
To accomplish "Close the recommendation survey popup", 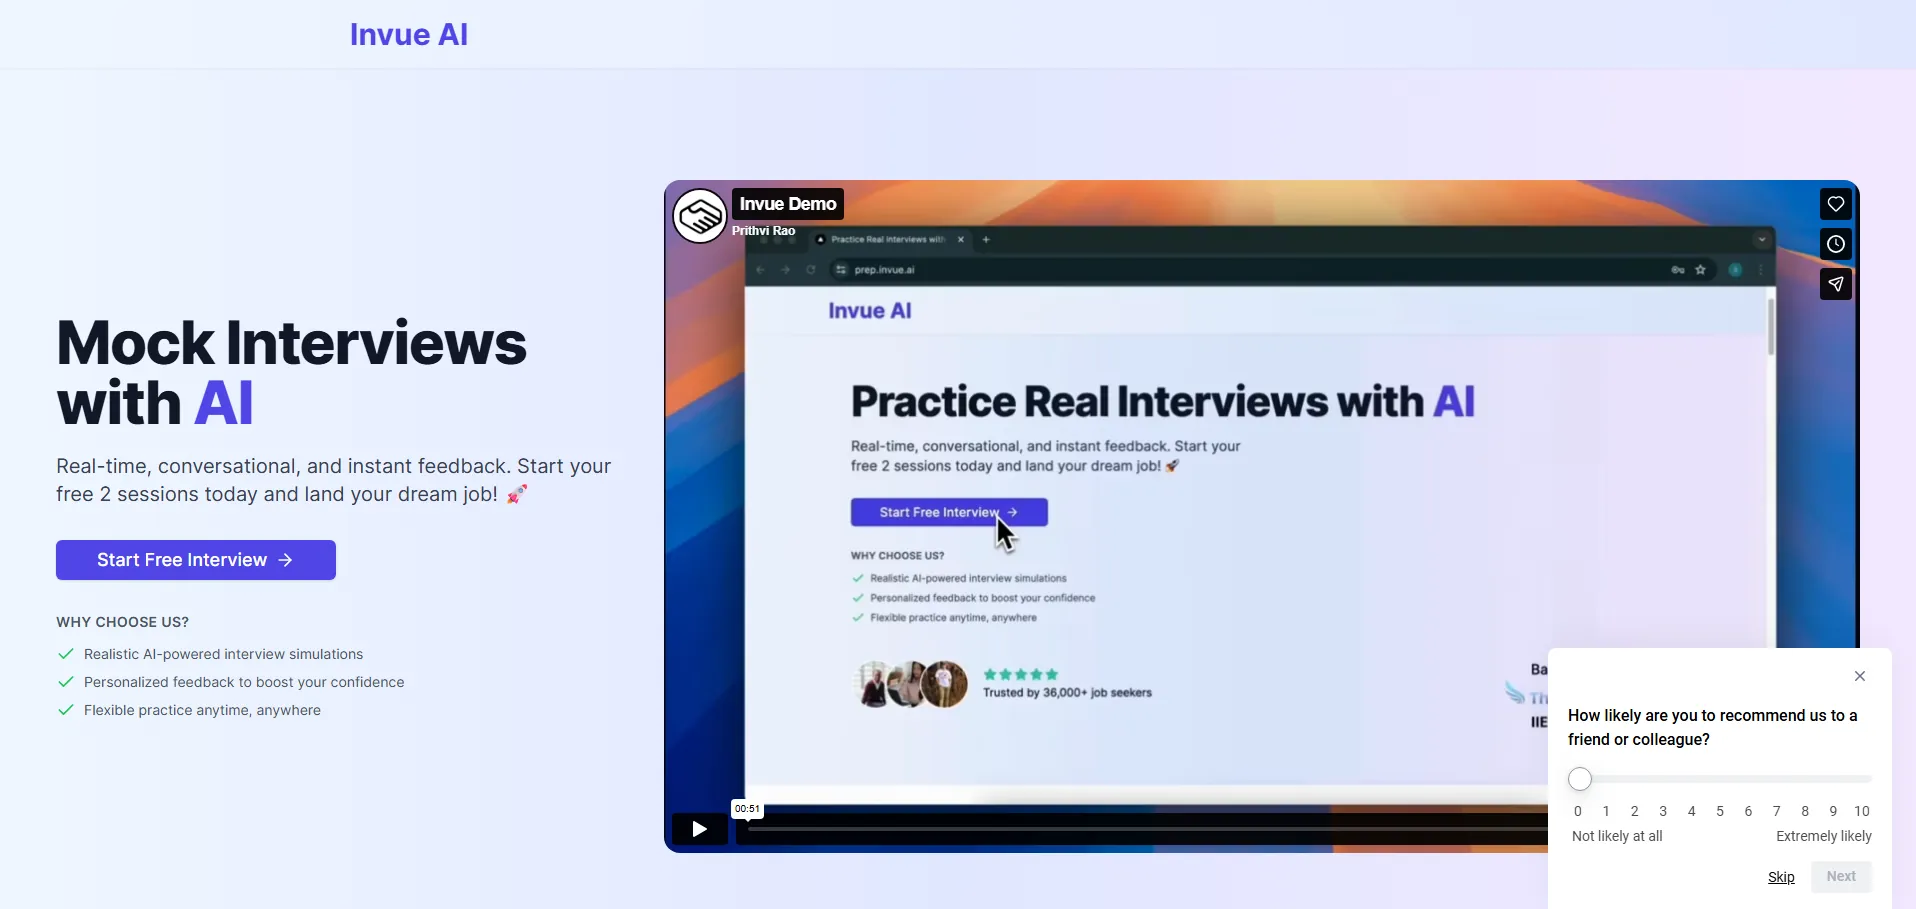I will (x=1859, y=676).
